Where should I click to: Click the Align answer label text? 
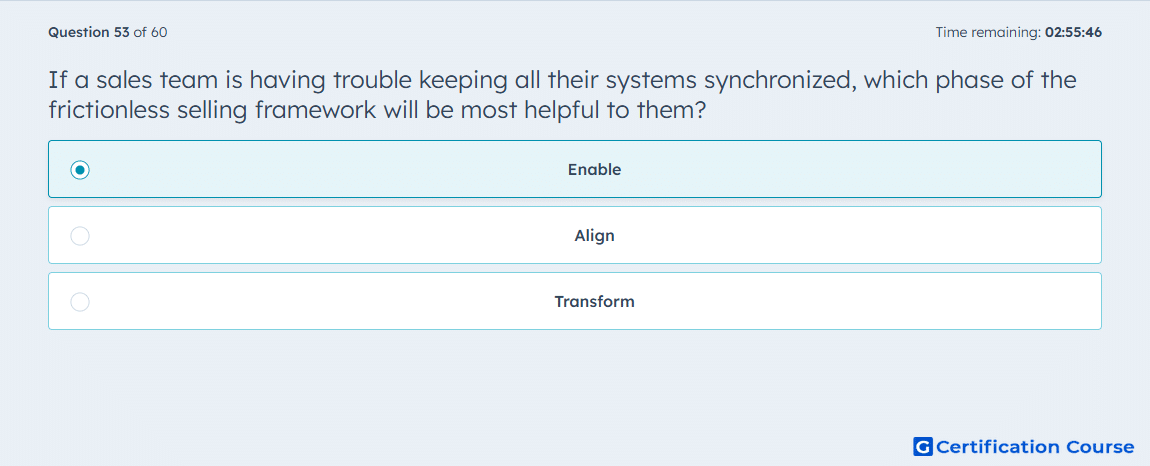tap(594, 236)
